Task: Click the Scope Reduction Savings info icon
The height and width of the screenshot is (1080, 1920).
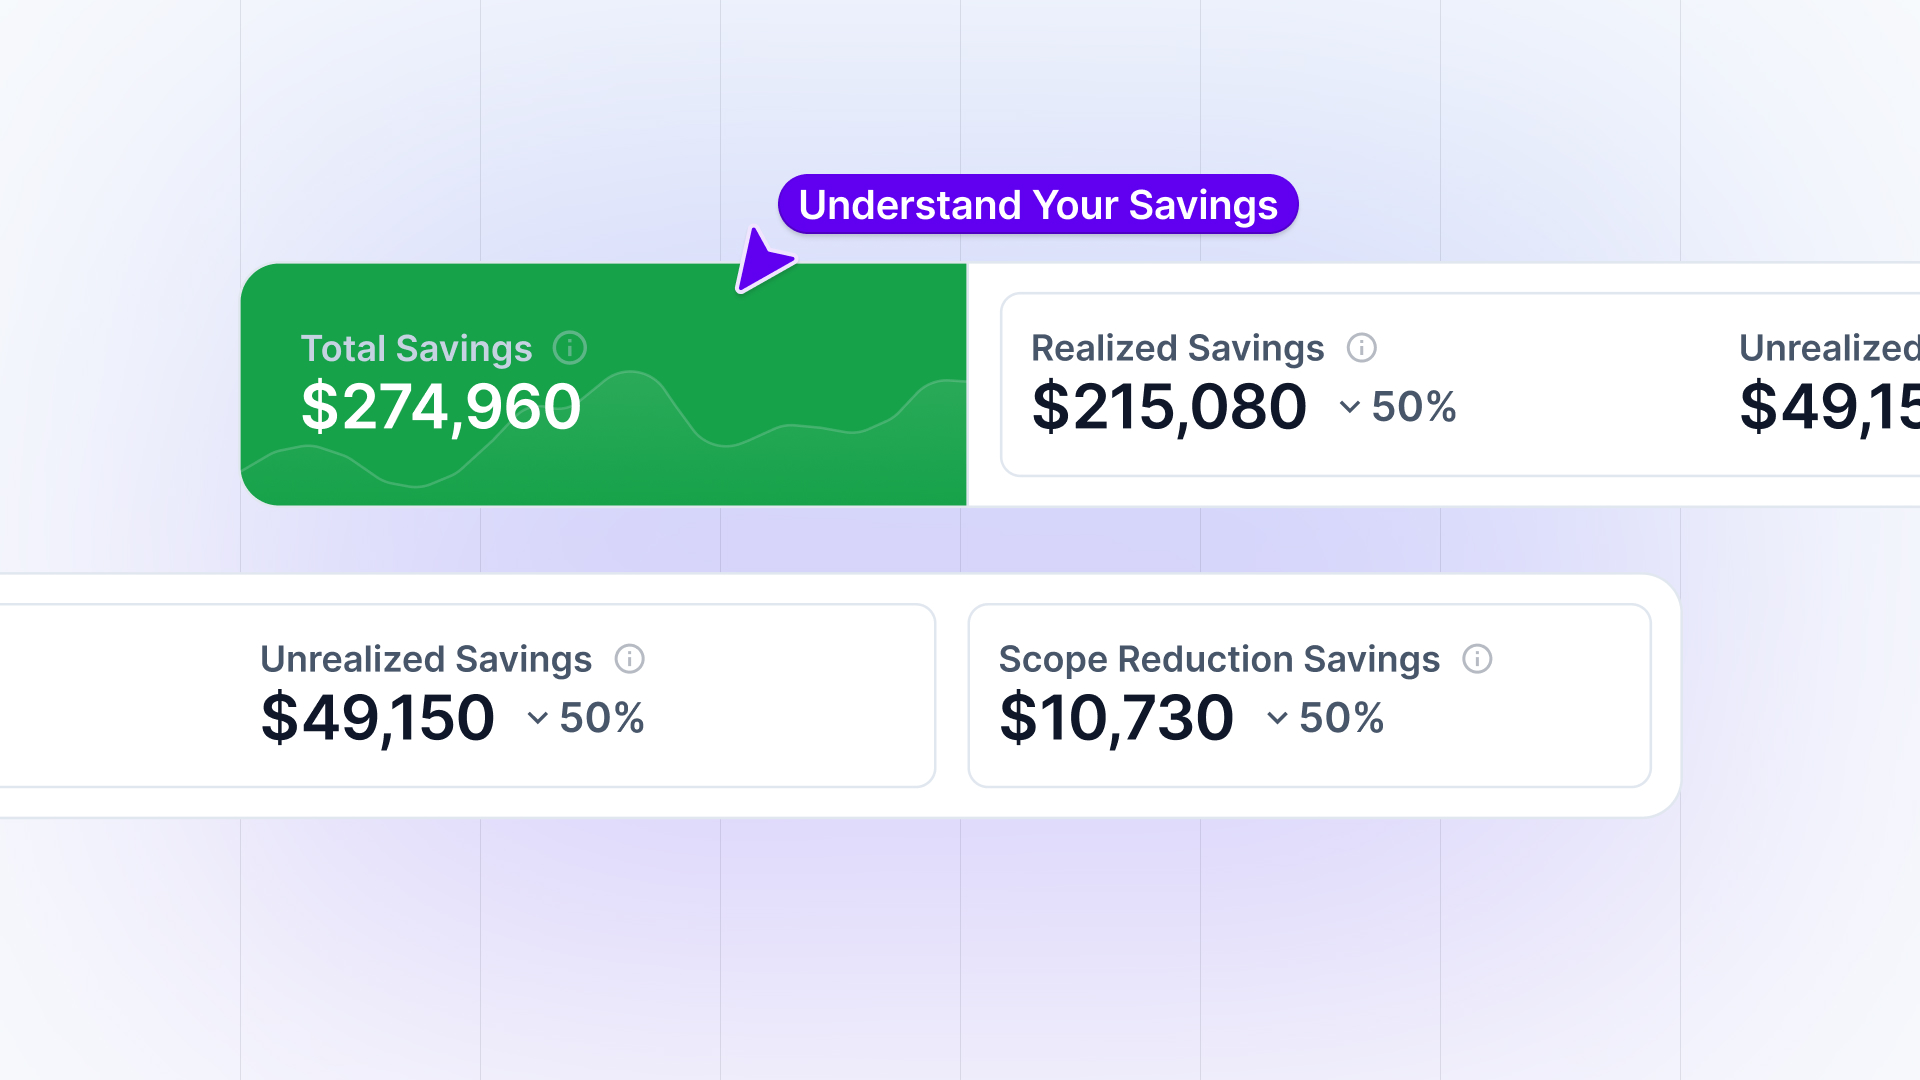Action: pyautogui.click(x=1478, y=659)
